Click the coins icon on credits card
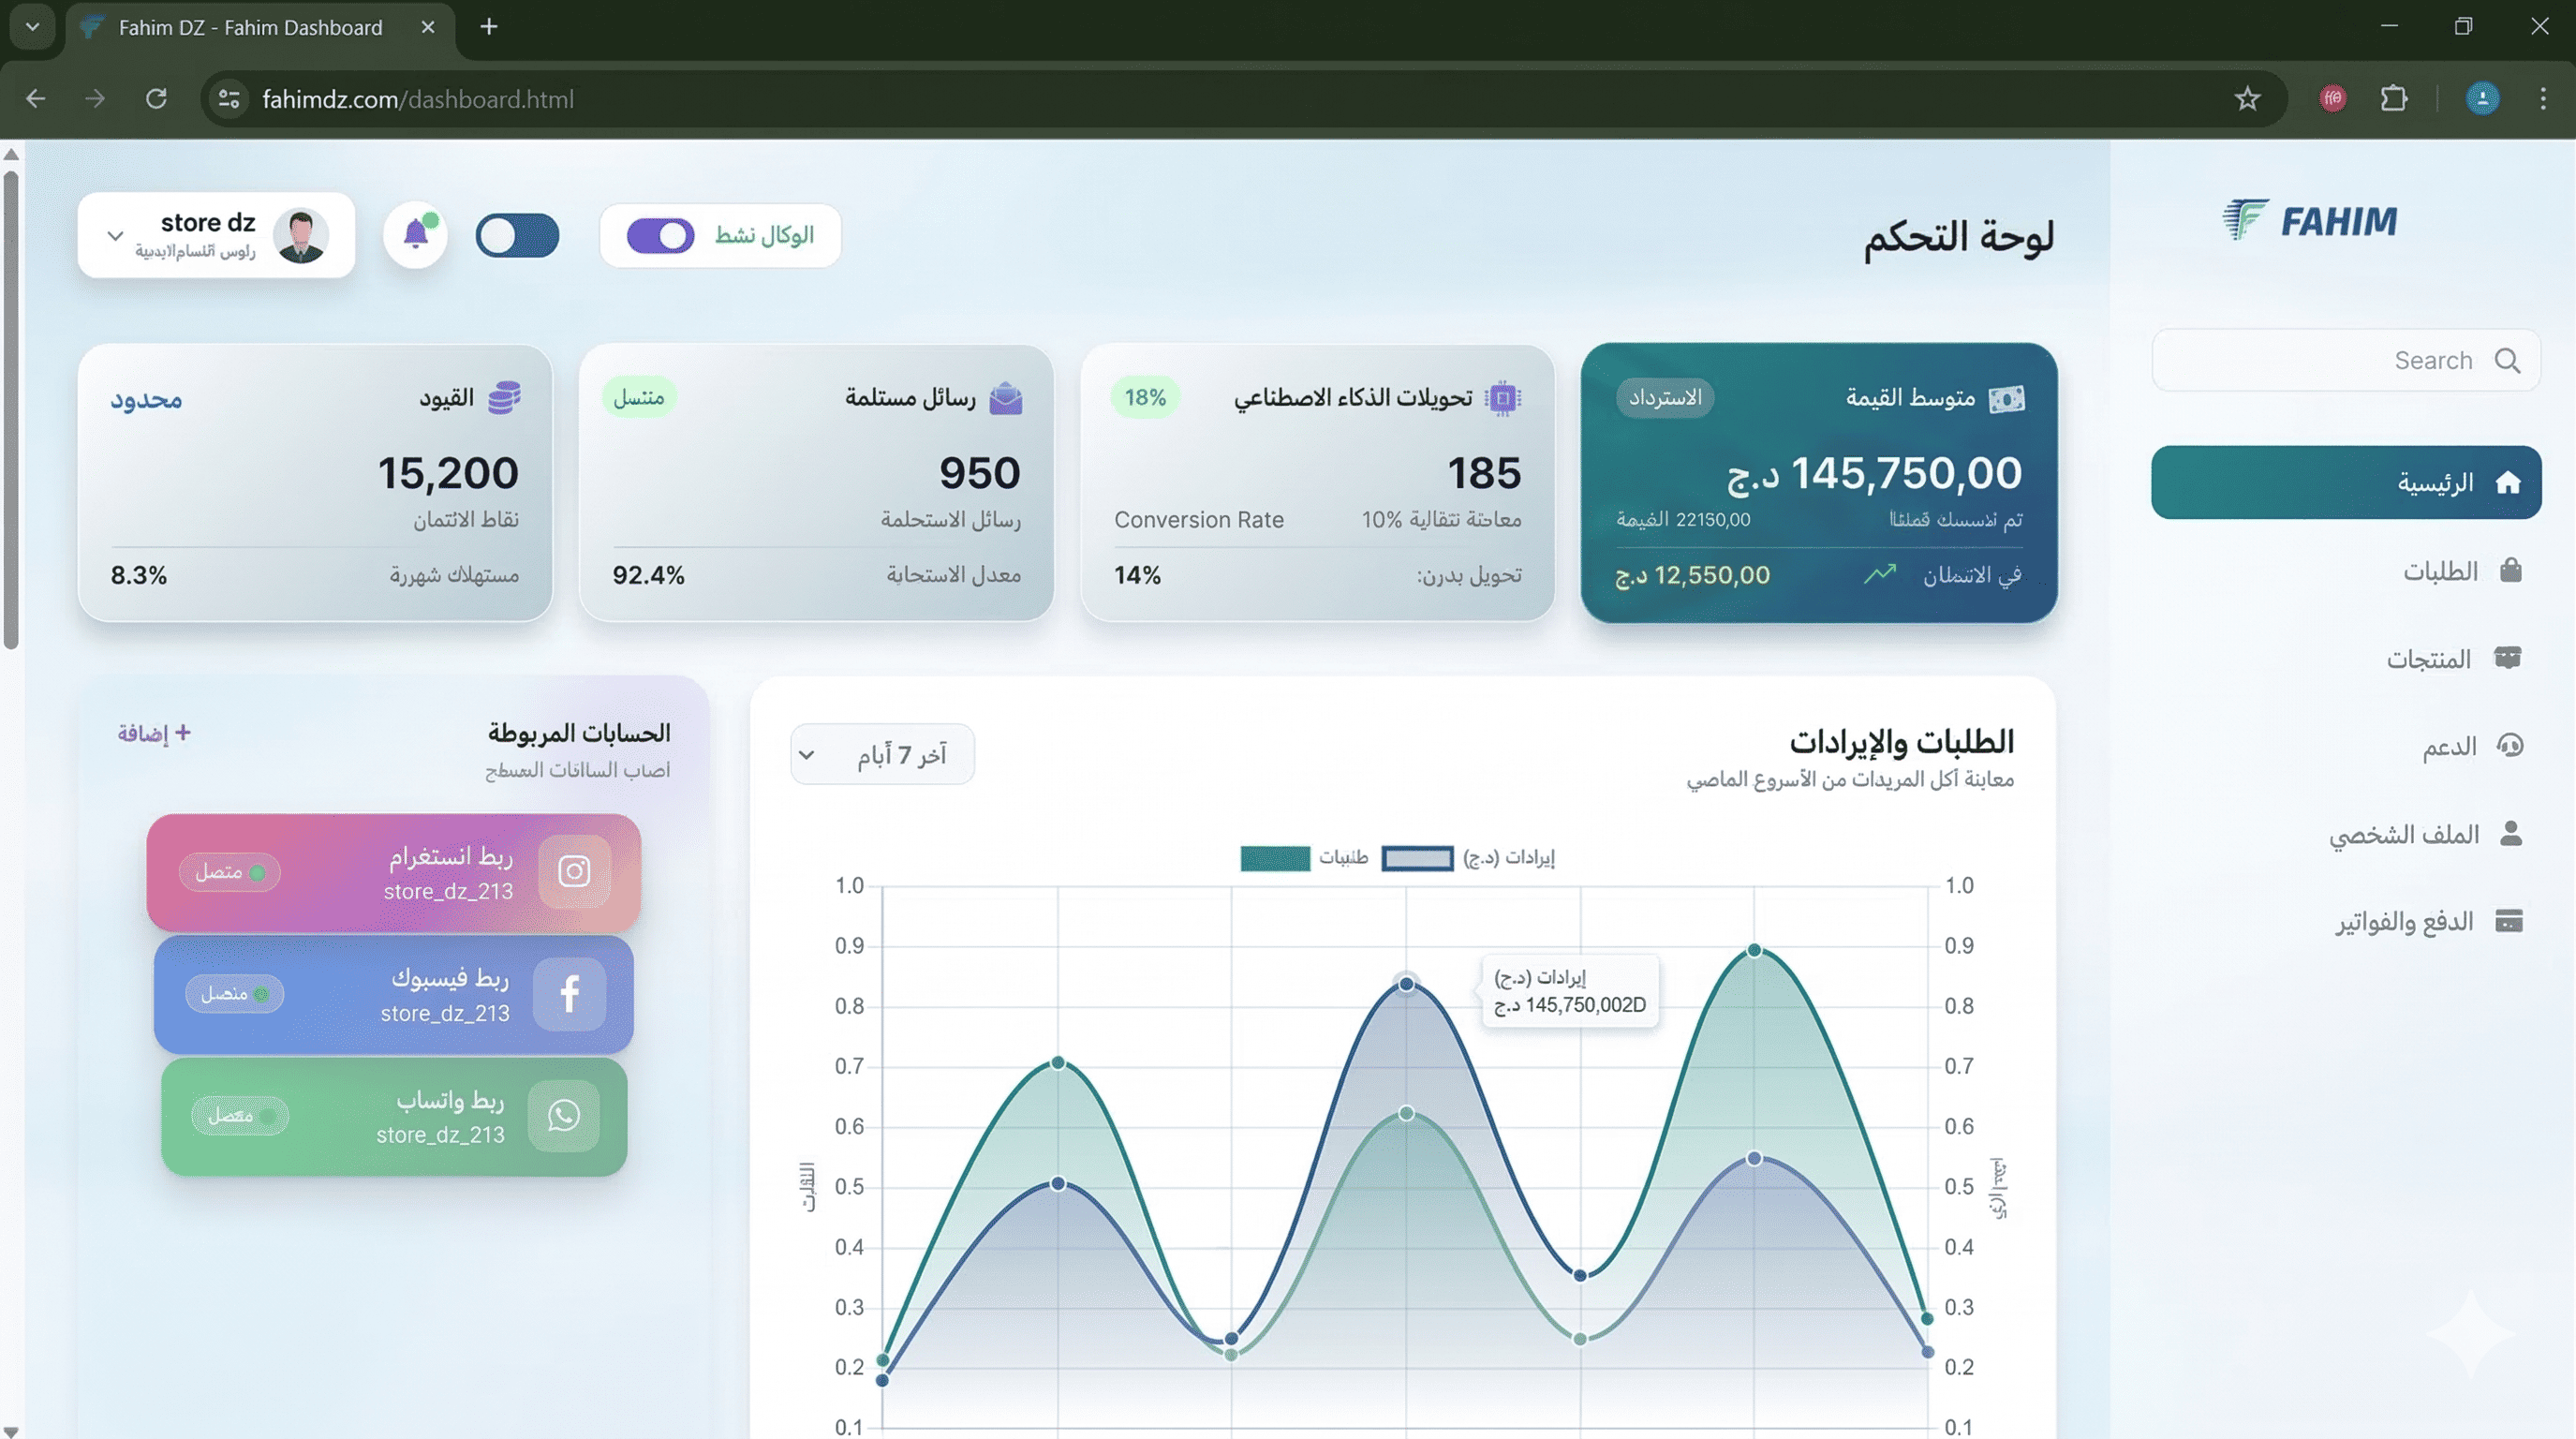The height and width of the screenshot is (1439, 2576). [x=504, y=398]
